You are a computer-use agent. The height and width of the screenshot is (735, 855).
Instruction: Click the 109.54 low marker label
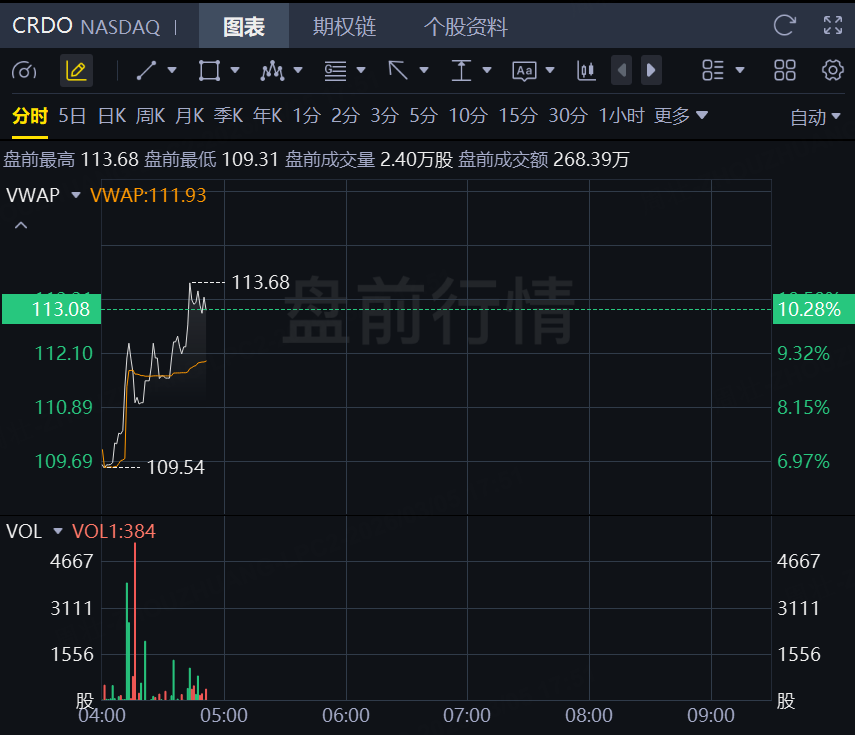[x=176, y=467]
